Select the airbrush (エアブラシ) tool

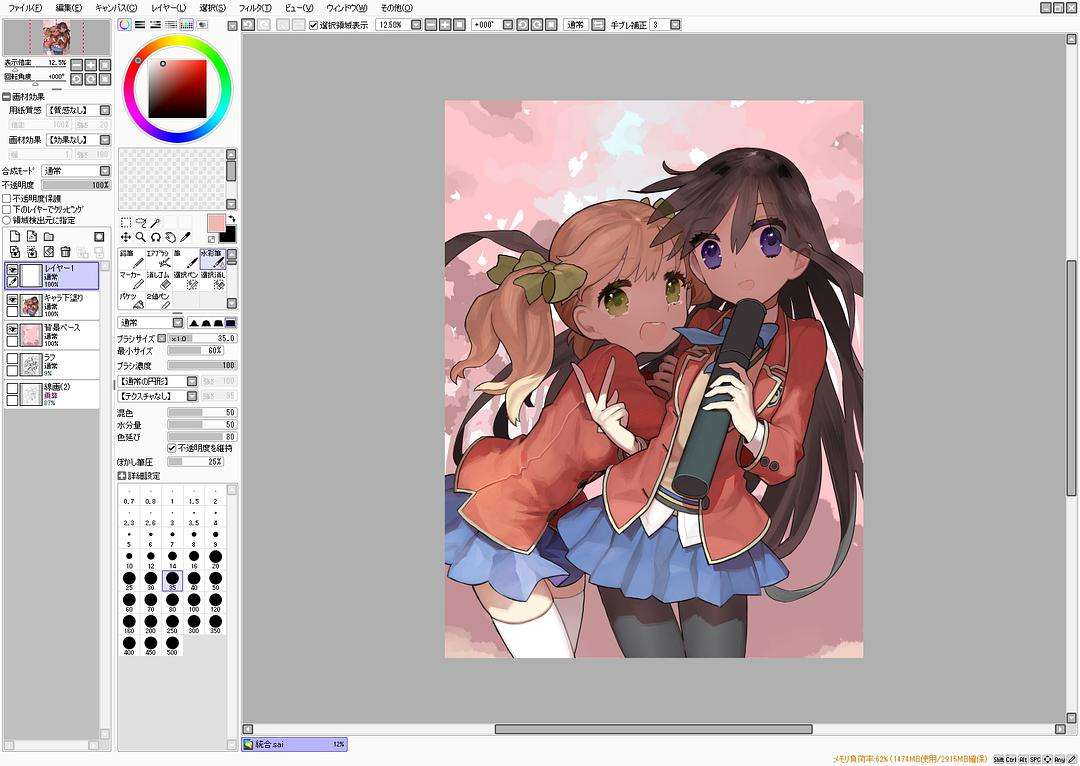pos(157,259)
